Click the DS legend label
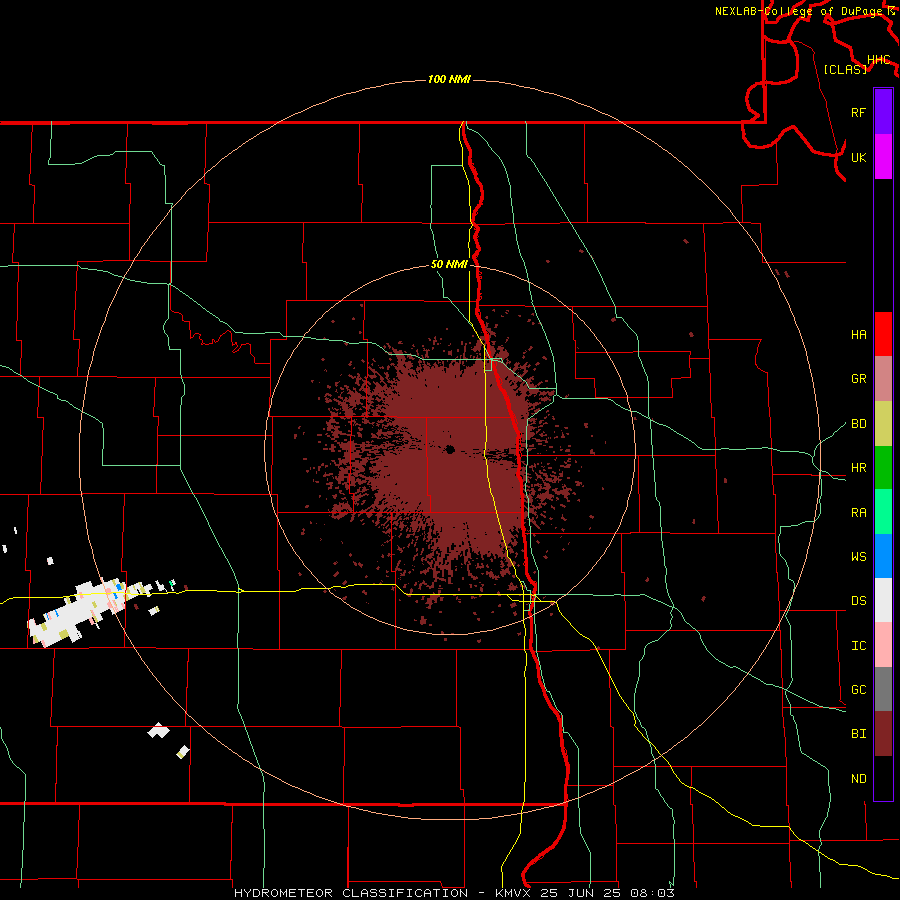This screenshot has width=900, height=900. [x=858, y=601]
